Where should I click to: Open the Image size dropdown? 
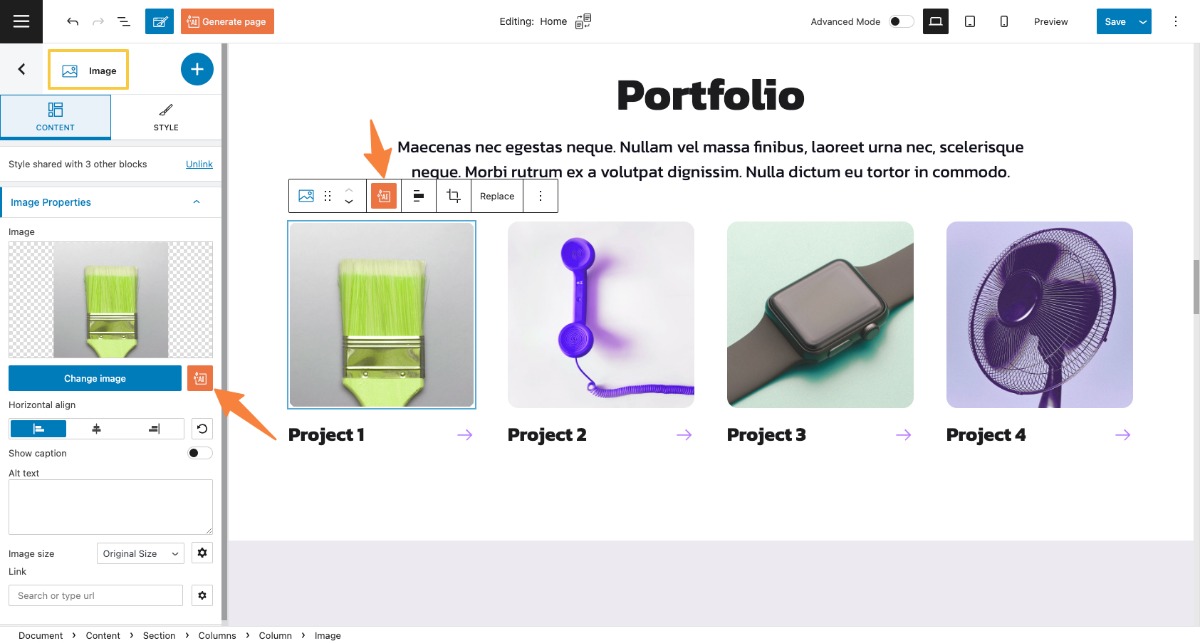point(141,553)
